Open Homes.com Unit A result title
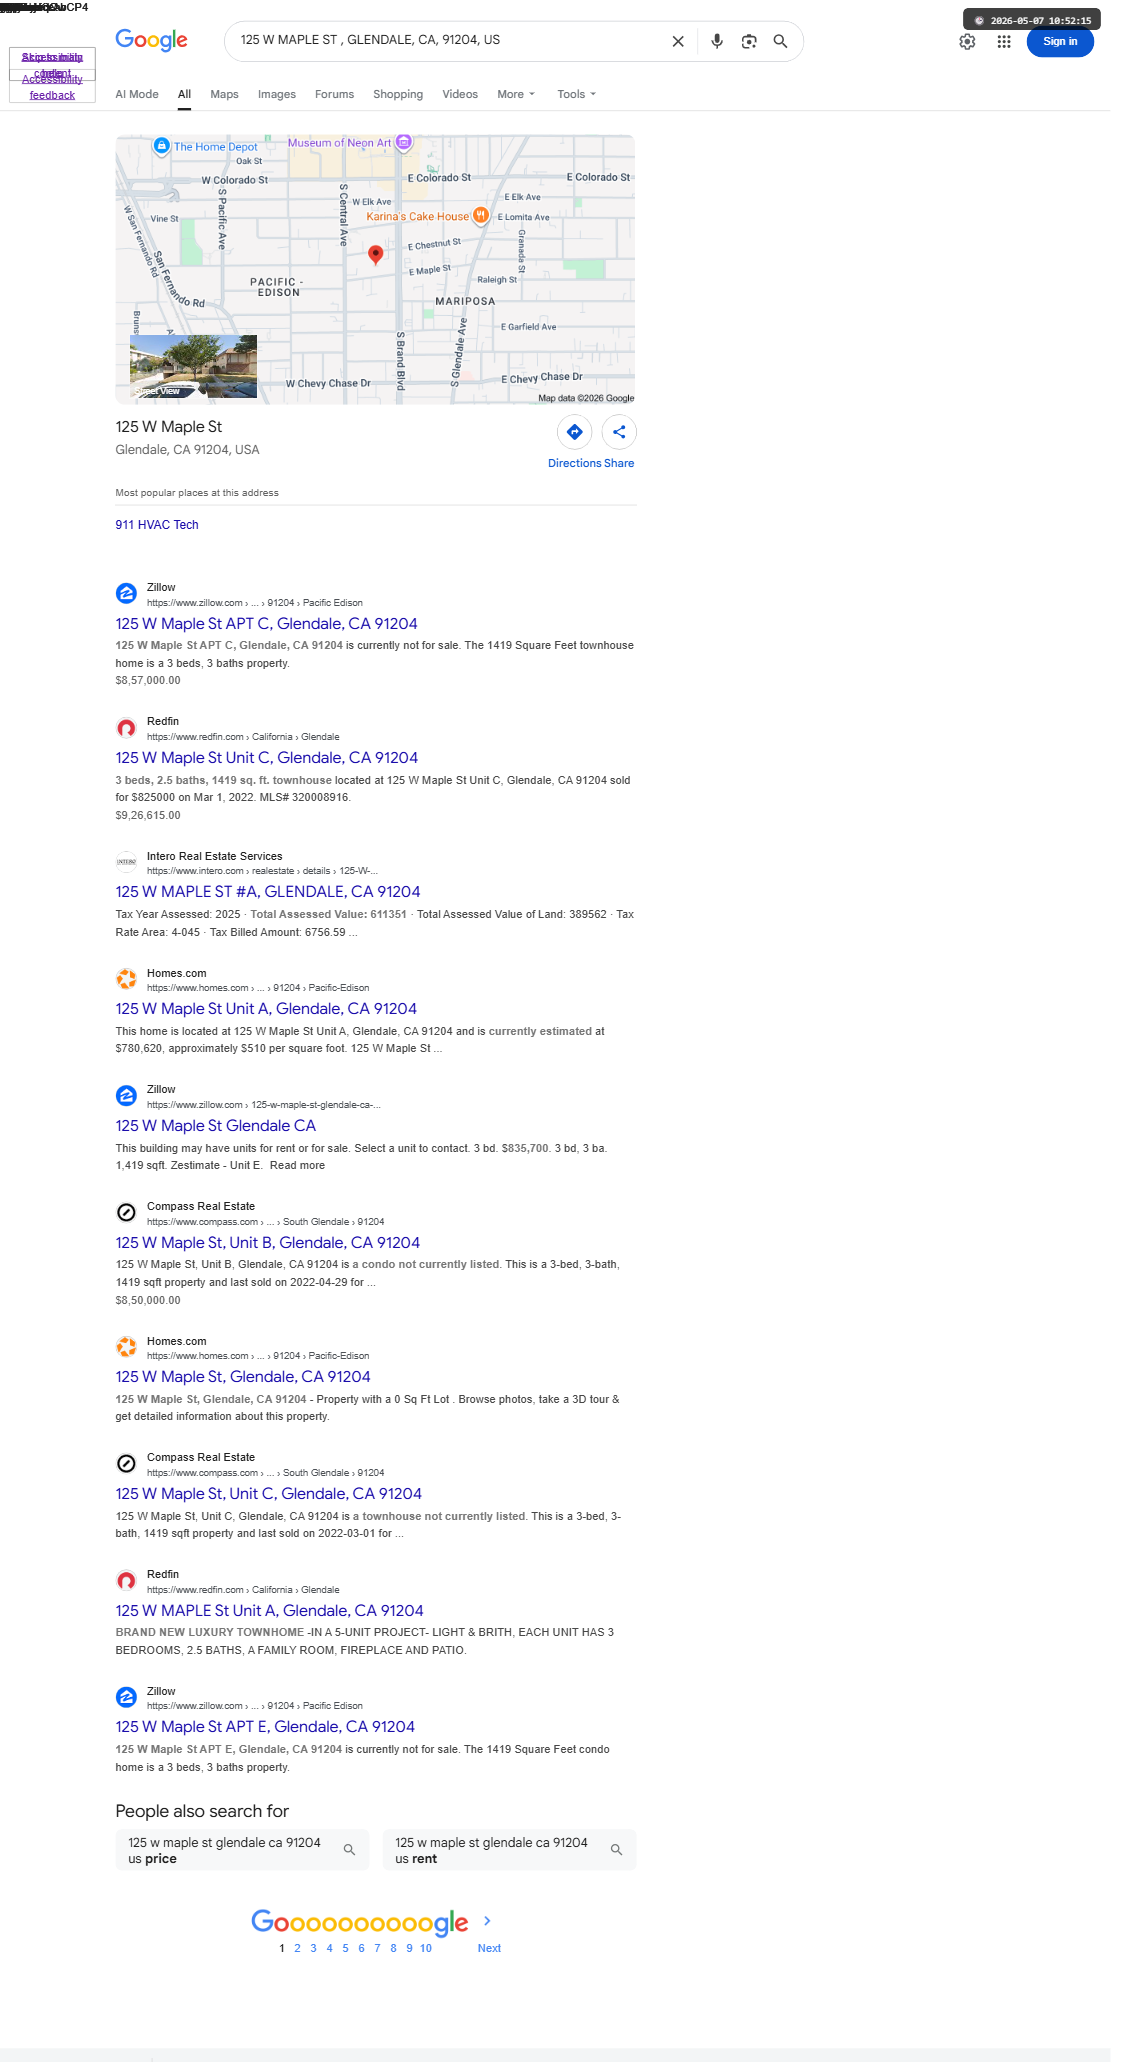Image resolution: width=1124 pixels, height=2062 pixels. [266, 1009]
